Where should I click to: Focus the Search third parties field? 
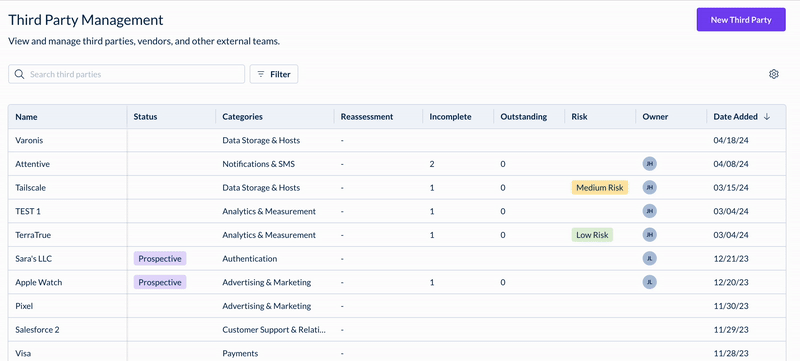click(127, 74)
